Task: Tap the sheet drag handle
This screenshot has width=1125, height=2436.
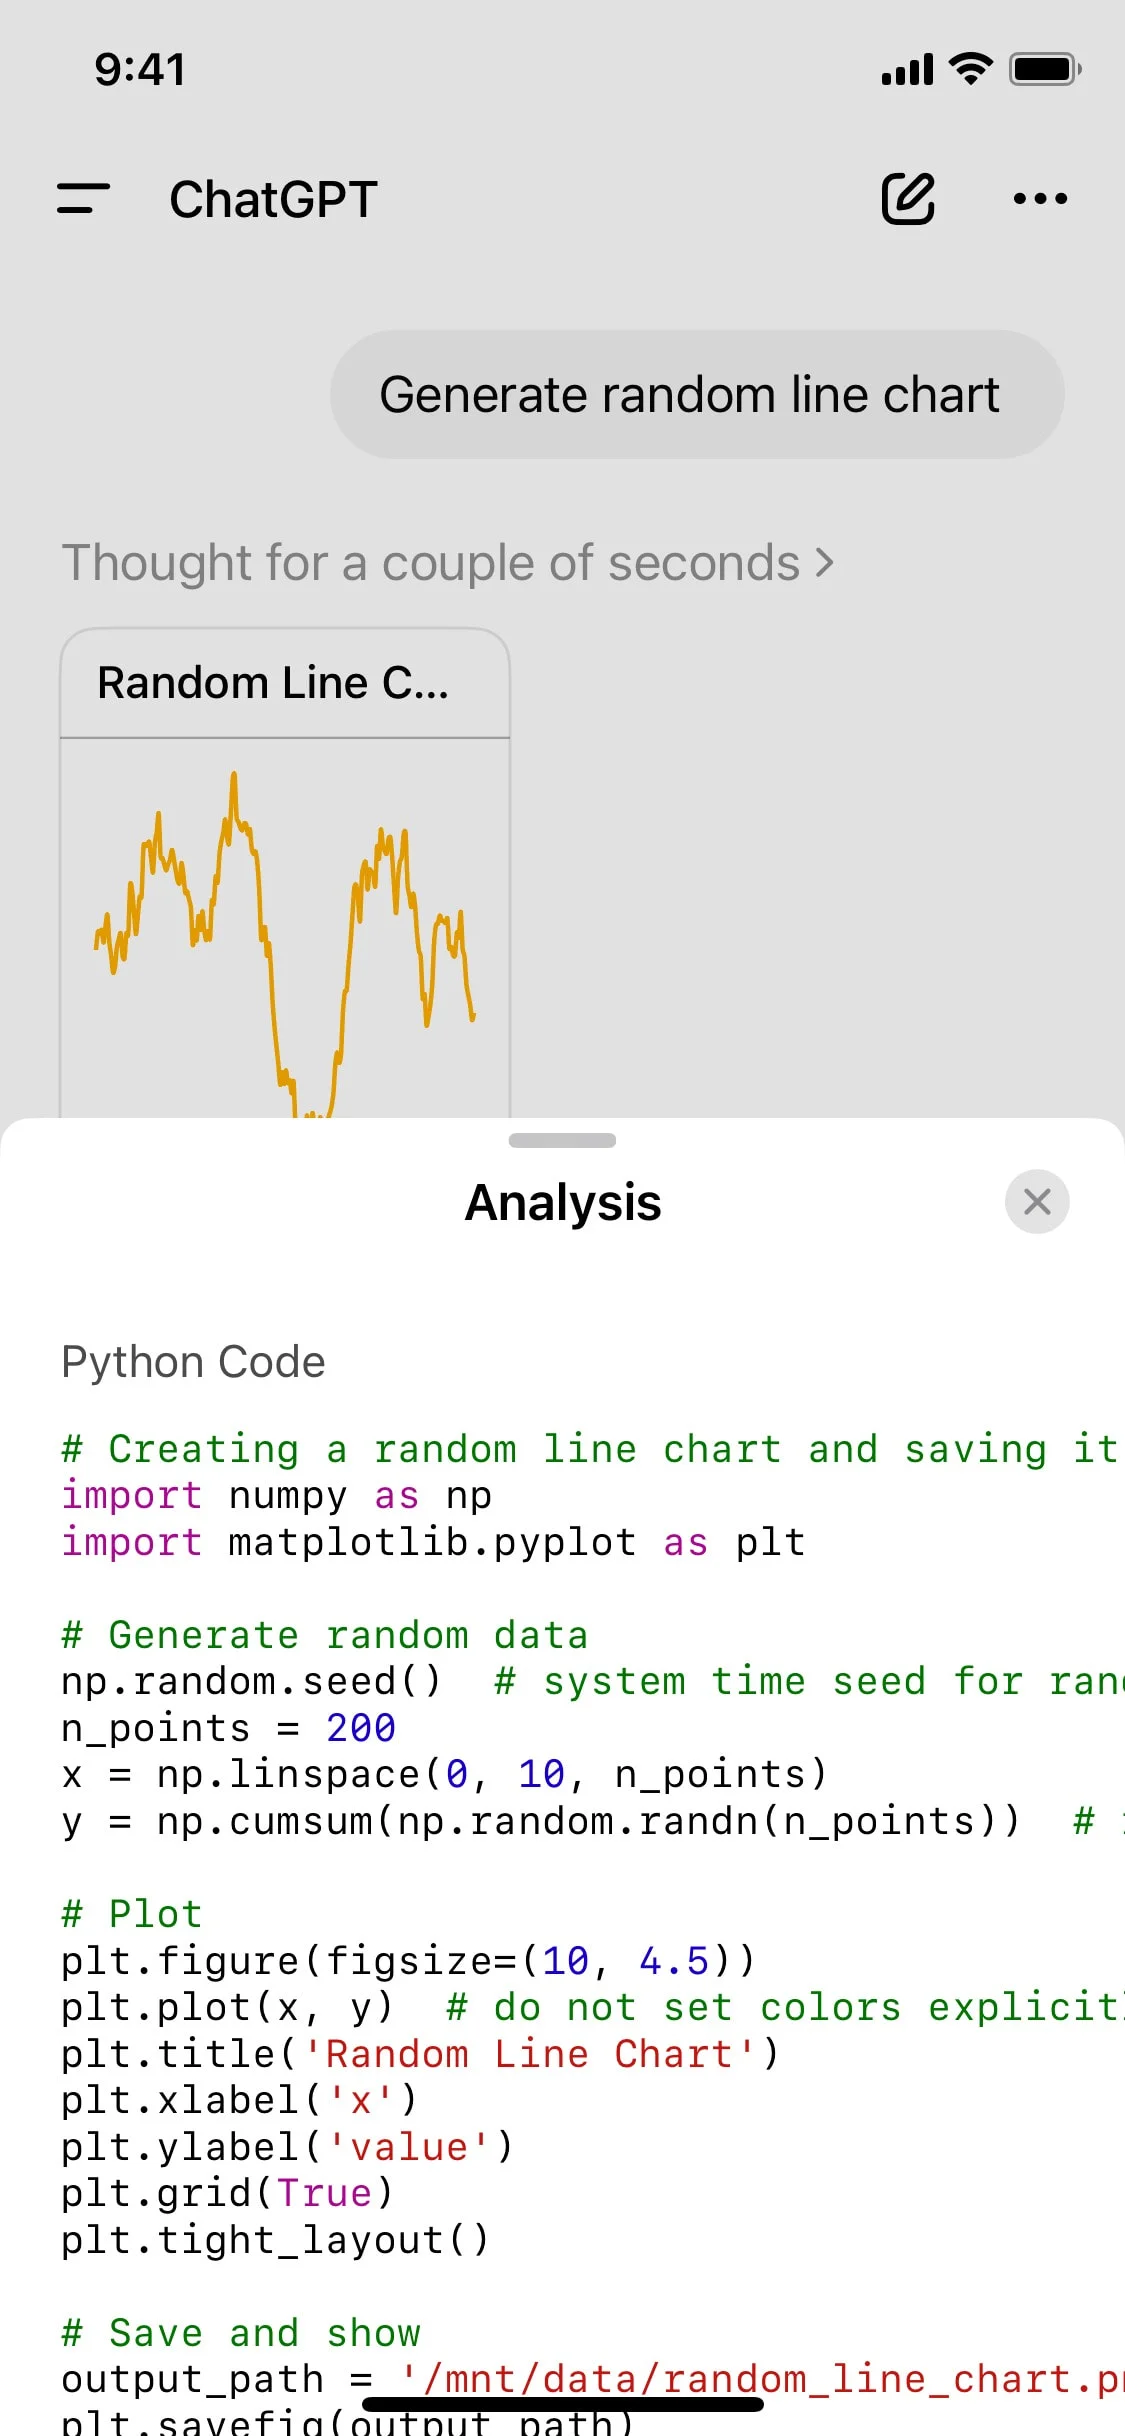Action: coord(562,1140)
